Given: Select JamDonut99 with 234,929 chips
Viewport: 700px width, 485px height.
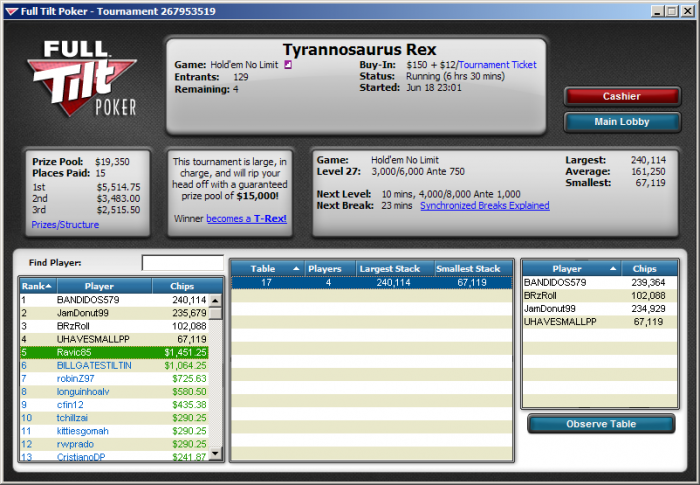Looking at the screenshot, I should 600,309.
